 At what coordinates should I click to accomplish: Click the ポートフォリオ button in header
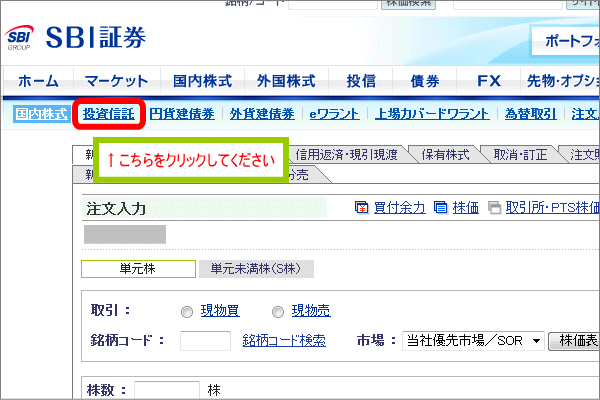566,41
